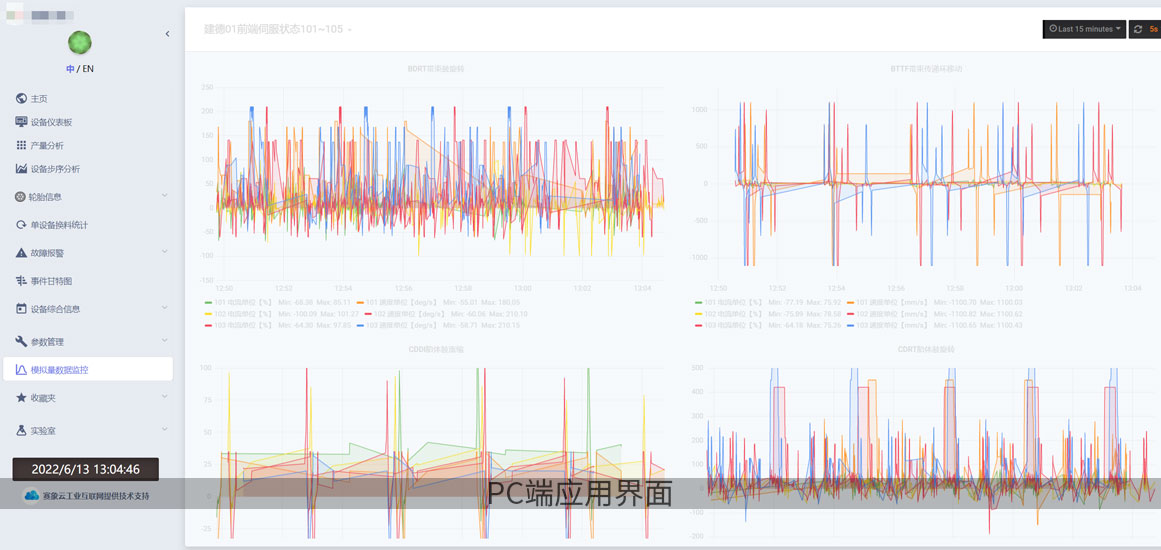Viewport: 1161px width, 550px height.
Task: Expand the 轮胎信息 submenu
Action: (164, 196)
